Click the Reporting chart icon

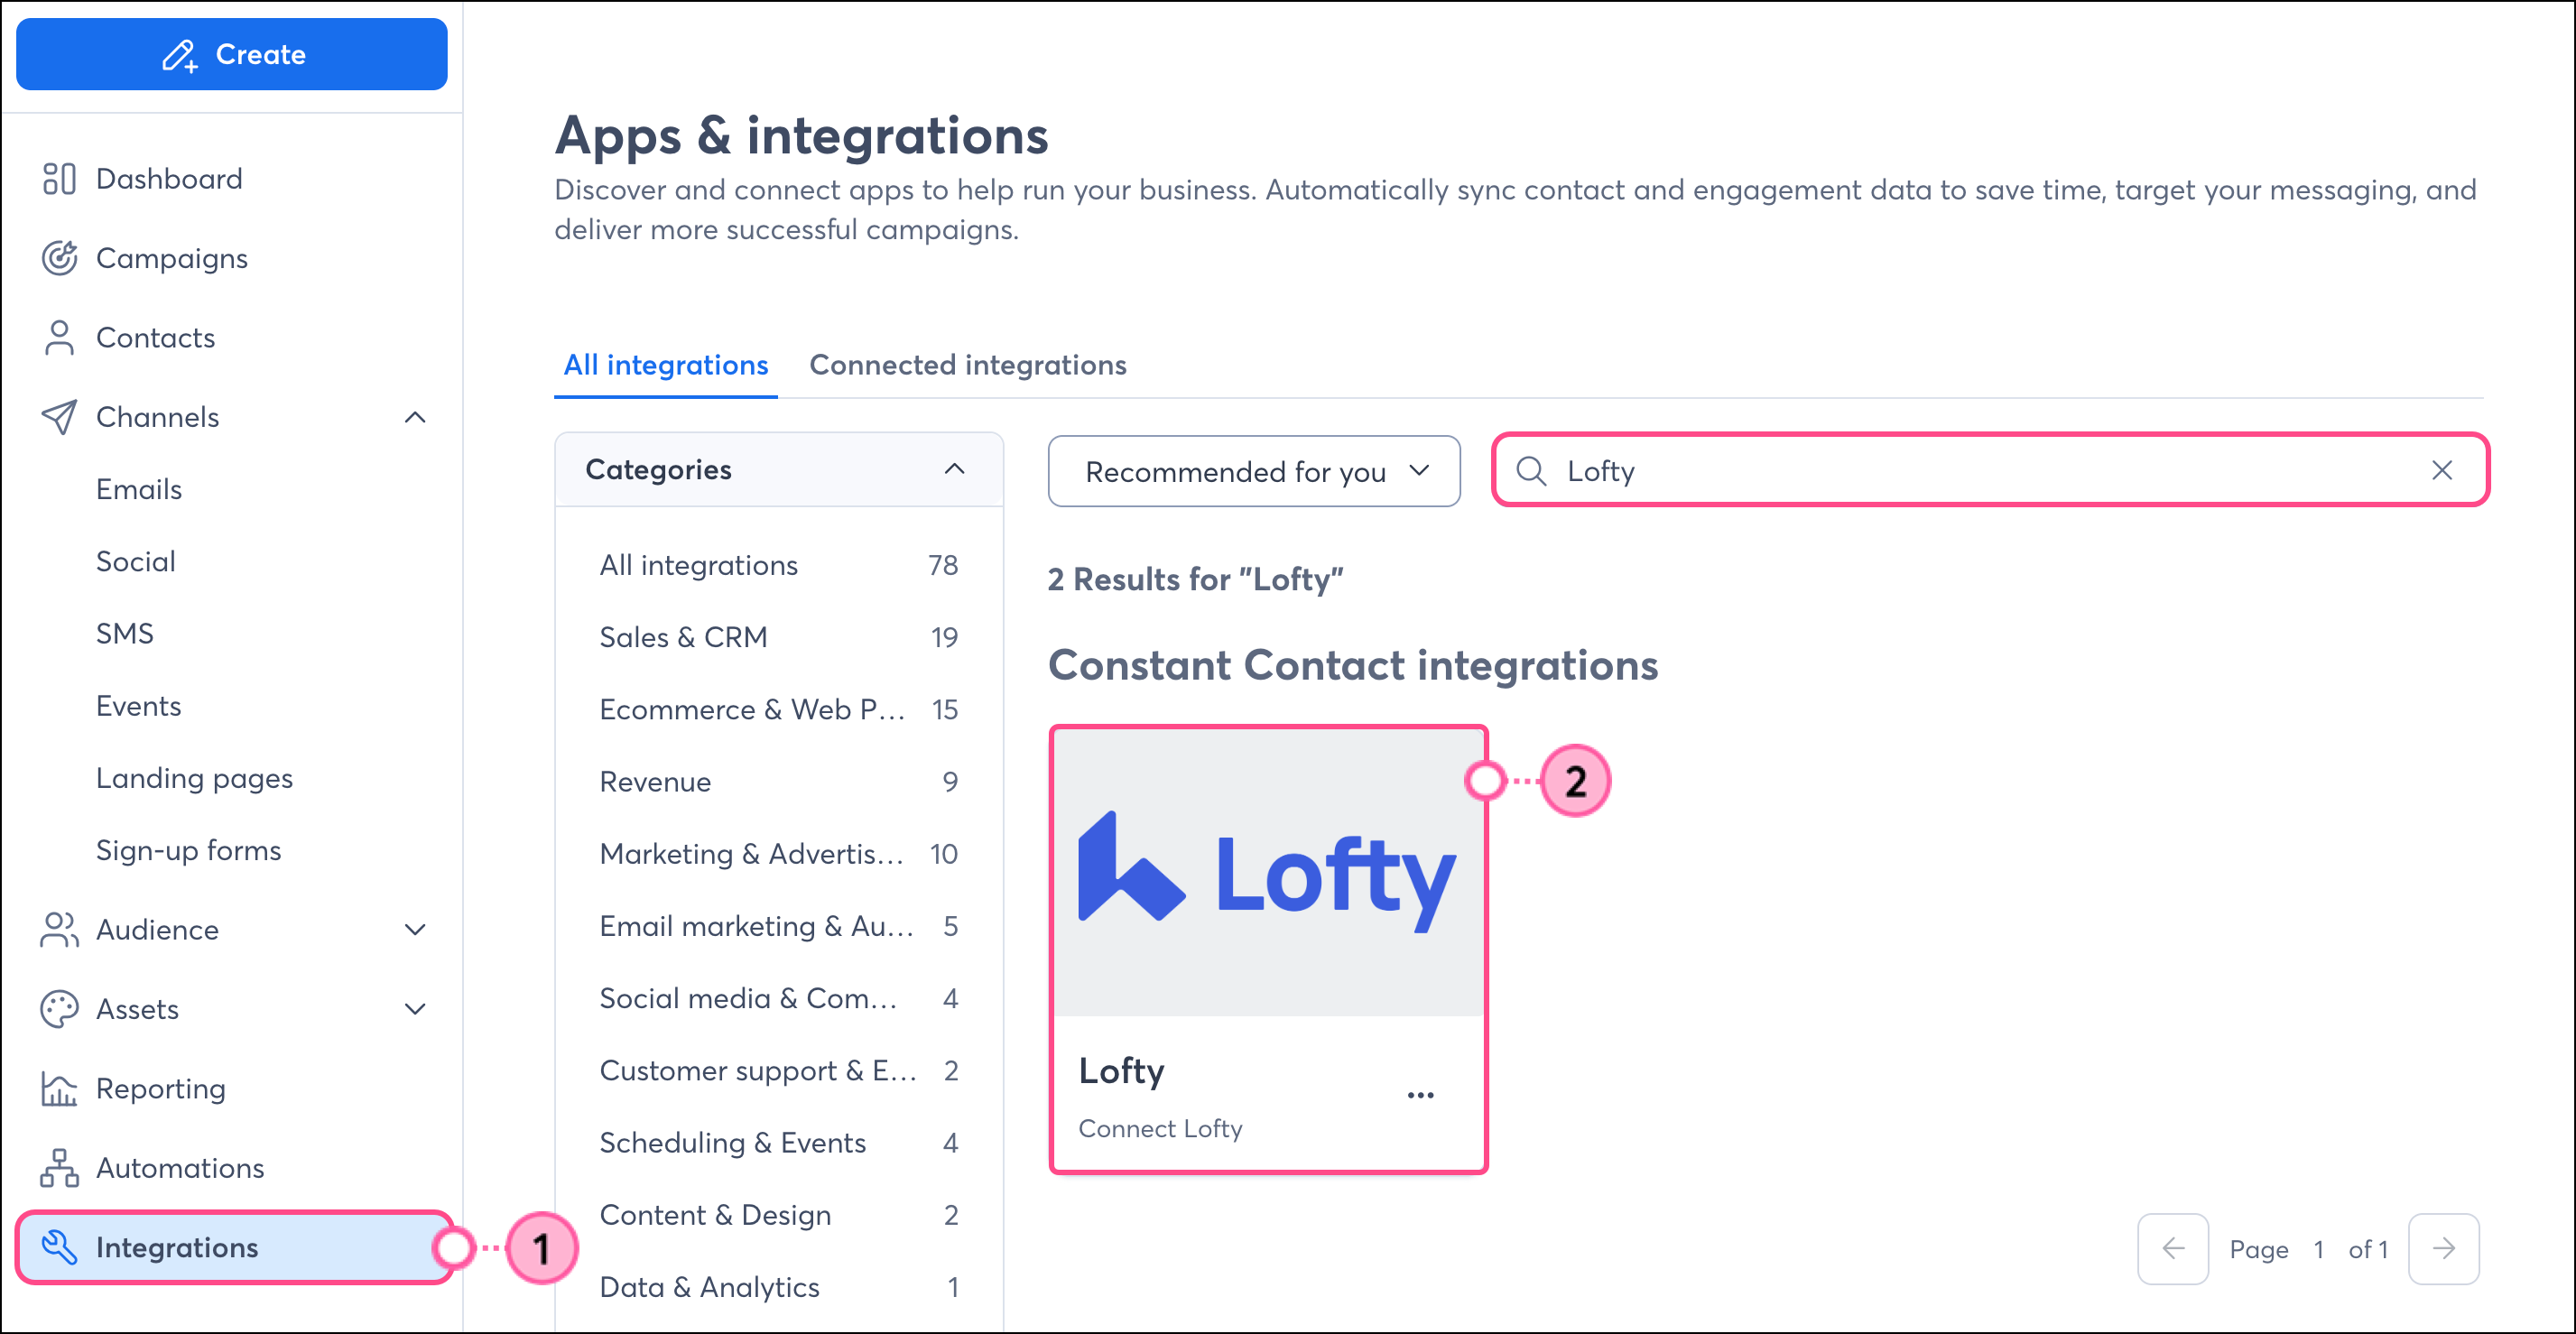(x=59, y=1088)
